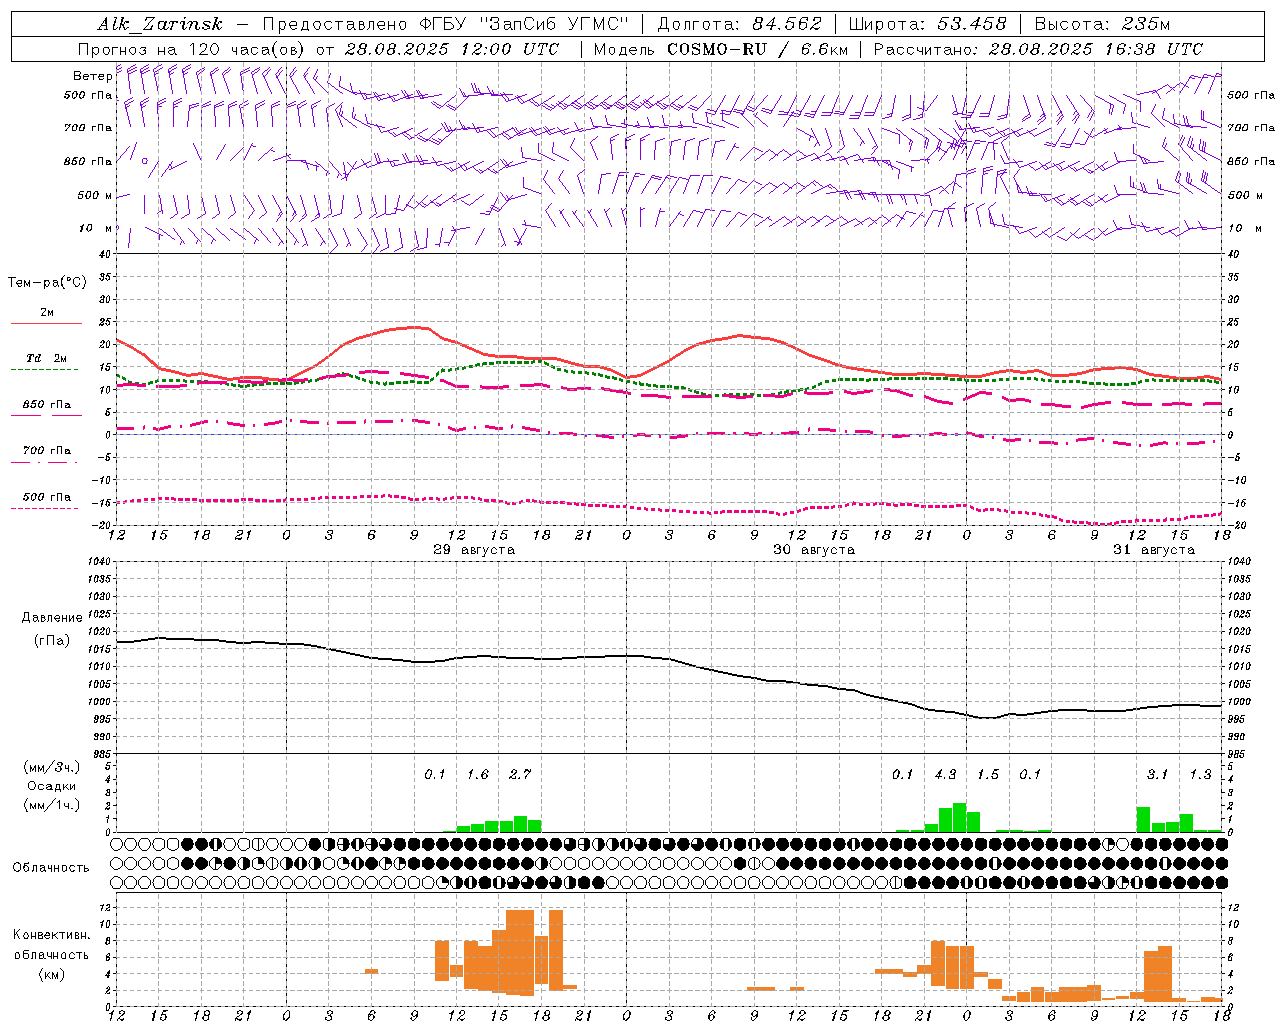This screenshot has height=1024, width=1280.
Task: Click the Ветер label of wind panel
Action: [92, 76]
